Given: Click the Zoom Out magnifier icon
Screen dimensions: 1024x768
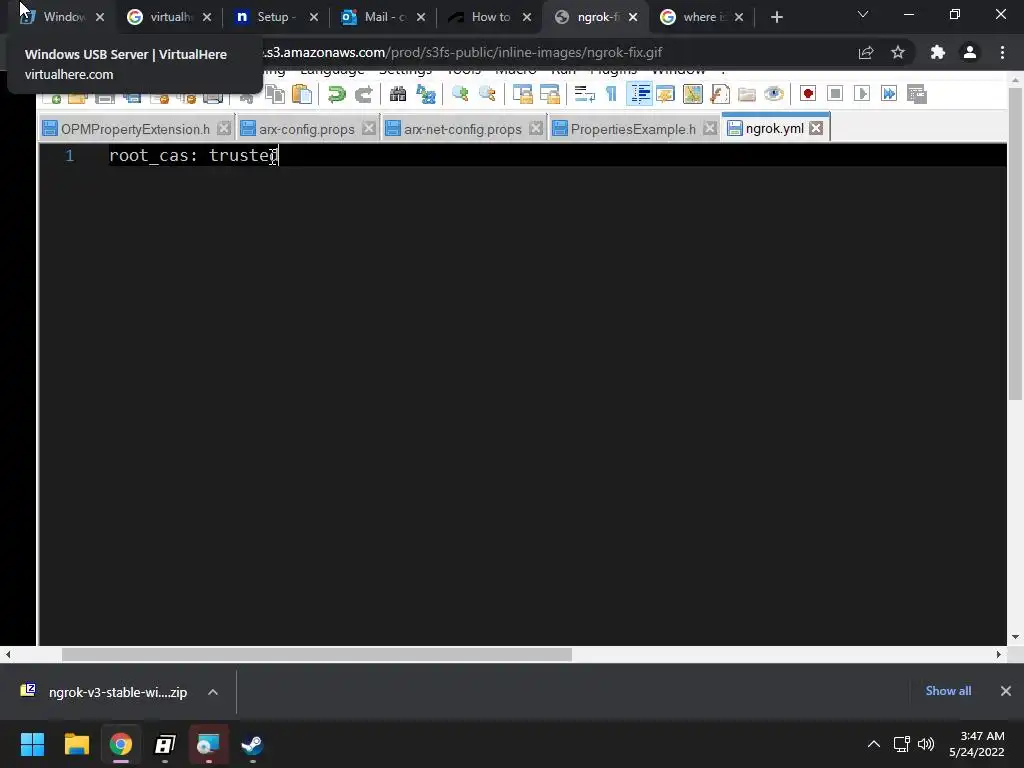Looking at the screenshot, I should point(487,94).
